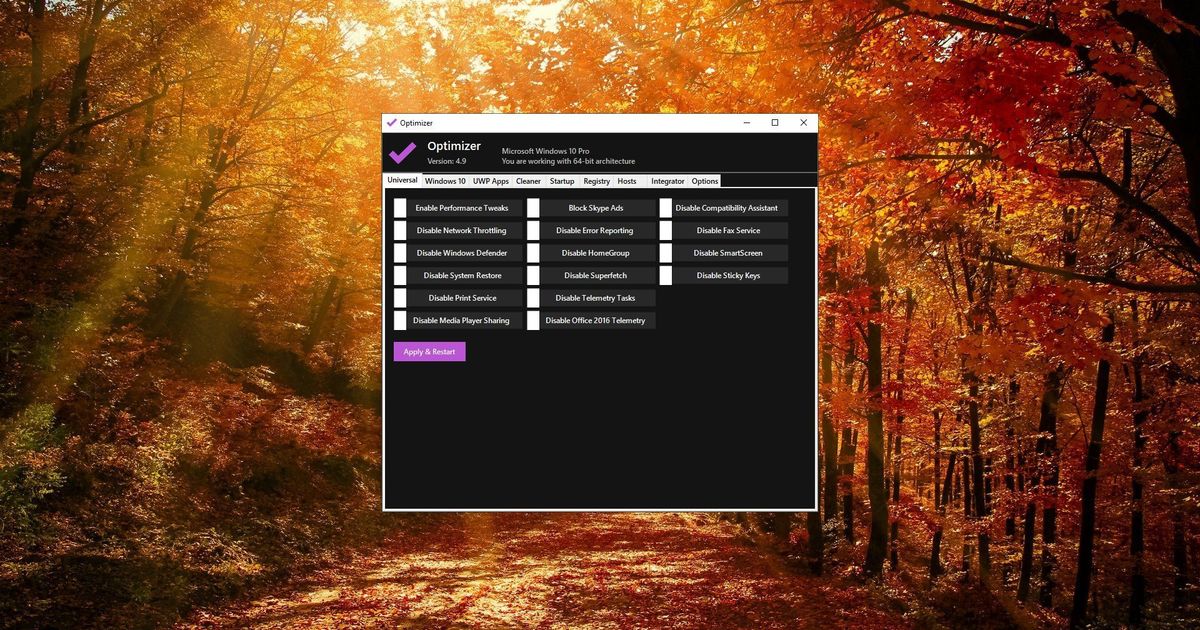Tick the Block Skype Ads checkbox
This screenshot has width=1200, height=630.
click(535, 207)
